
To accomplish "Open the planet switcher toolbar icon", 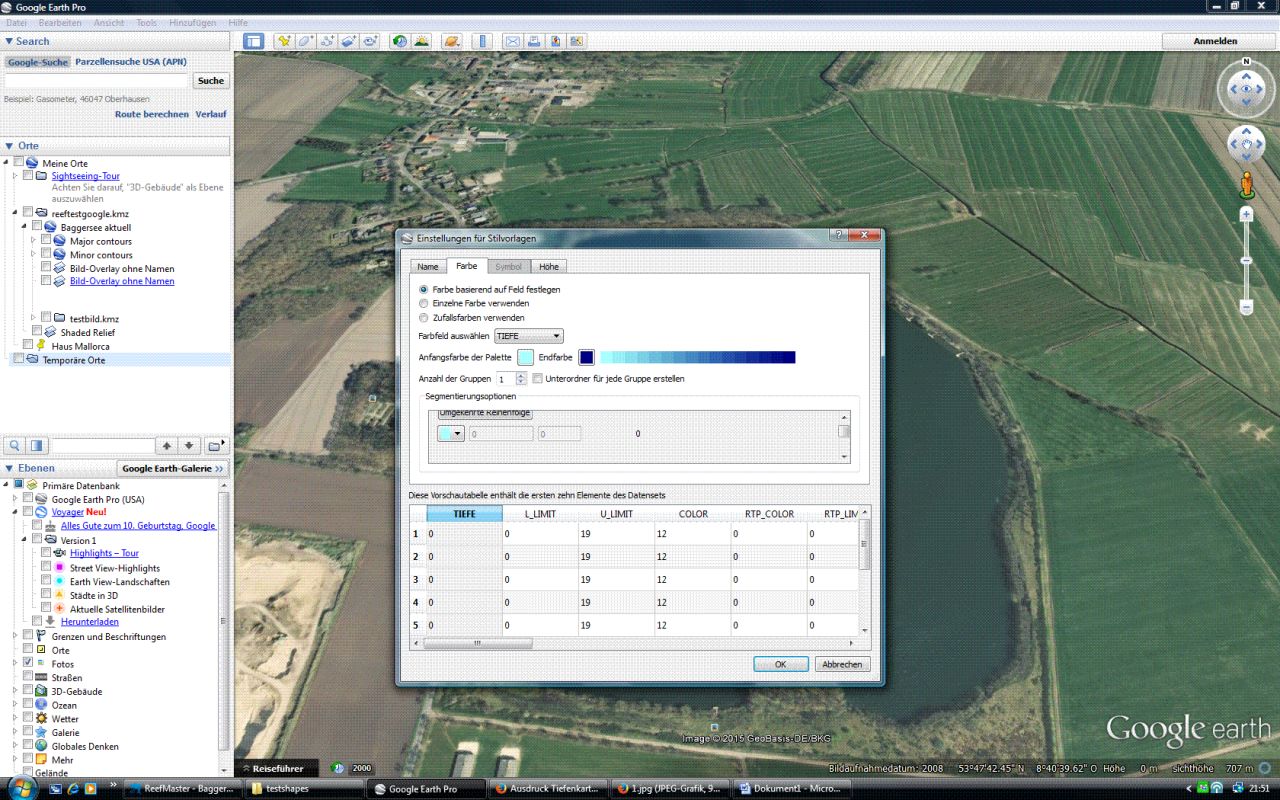I will click(x=451, y=41).
